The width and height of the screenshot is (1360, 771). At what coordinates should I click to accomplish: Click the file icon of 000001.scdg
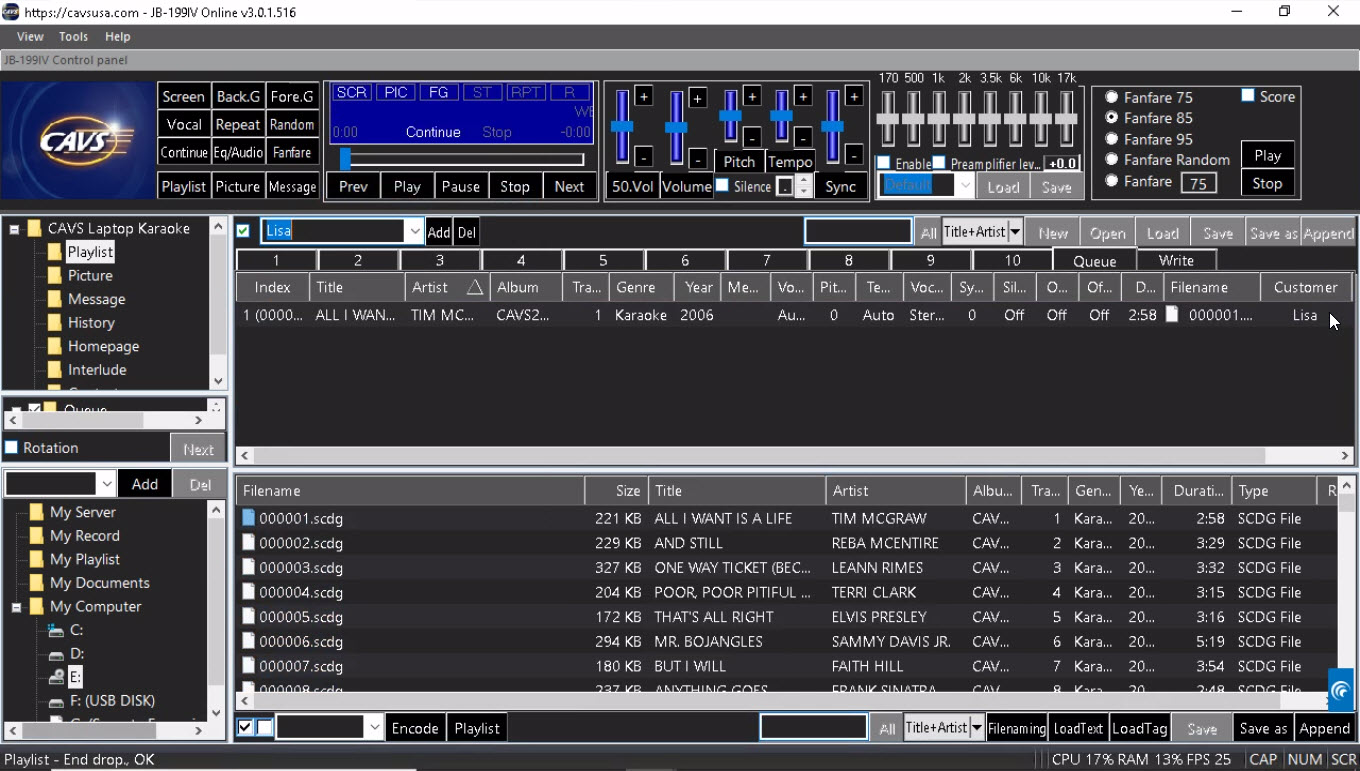point(248,518)
